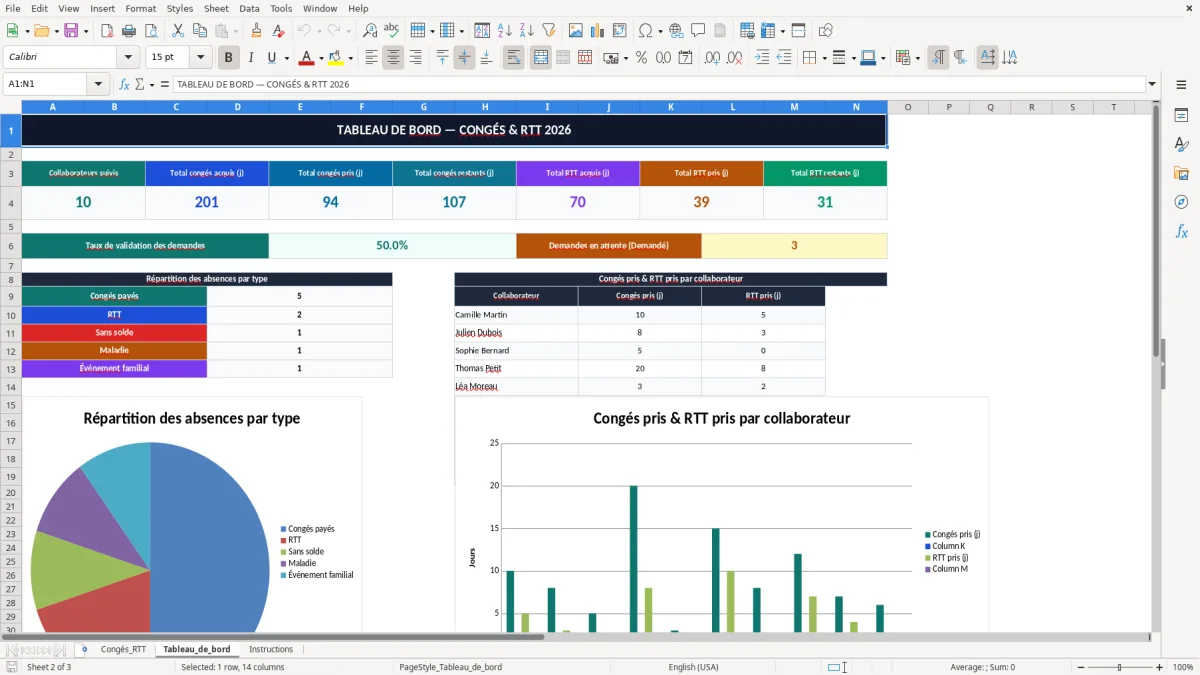Click the Copy icon

click(x=200, y=31)
